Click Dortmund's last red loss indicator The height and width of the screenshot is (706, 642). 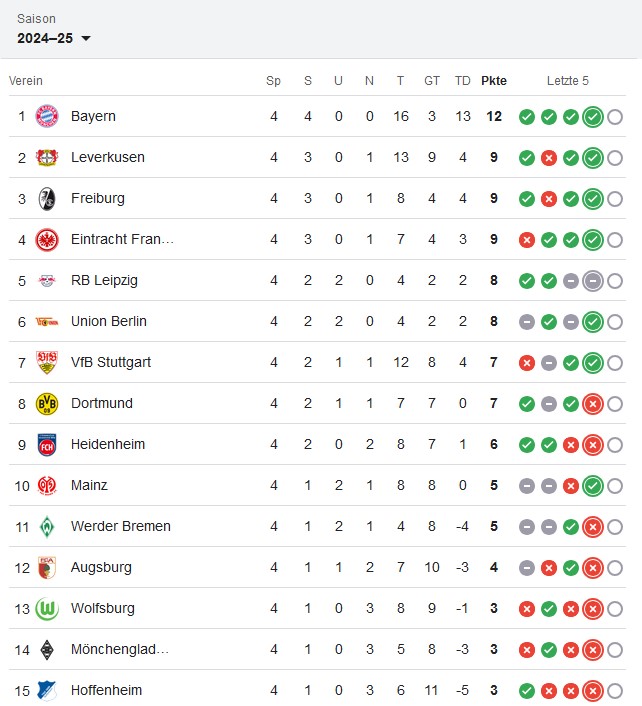592,404
